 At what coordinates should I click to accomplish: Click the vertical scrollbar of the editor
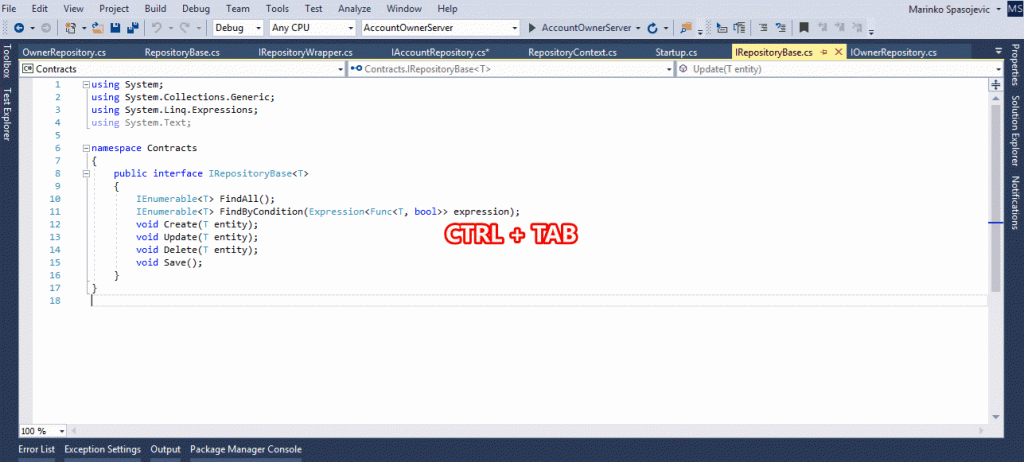[x=996, y=200]
